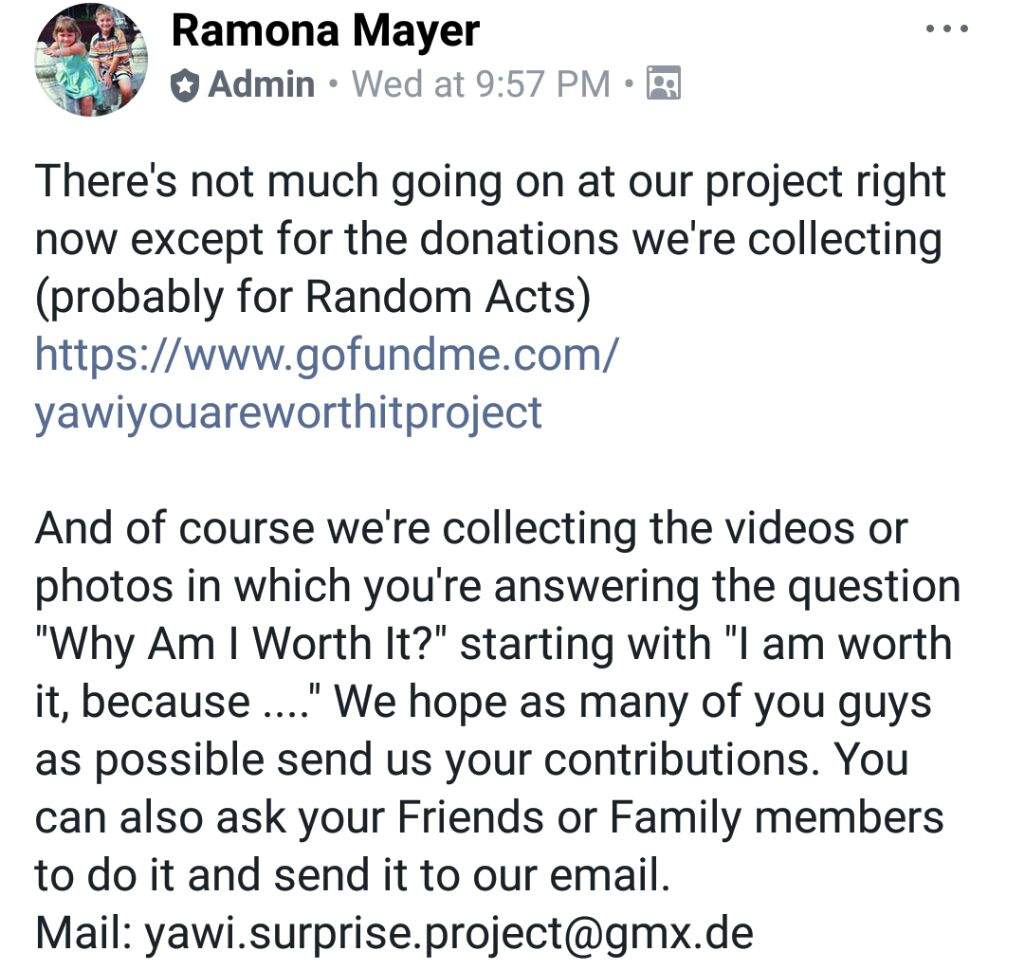The image size is (1024, 970).
Task: Open the three-dot post options menu
Action: tap(946, 29)
